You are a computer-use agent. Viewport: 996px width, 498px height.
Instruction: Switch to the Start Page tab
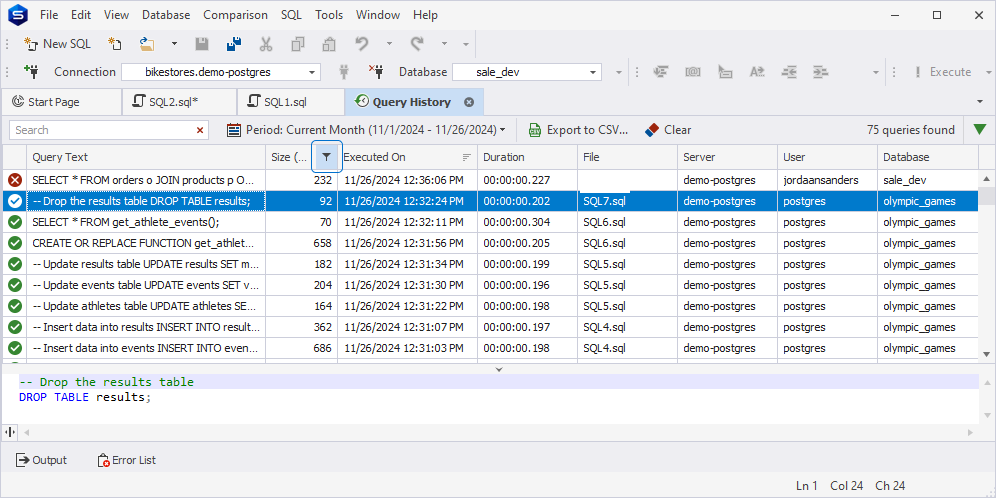[x=61, y=102]
